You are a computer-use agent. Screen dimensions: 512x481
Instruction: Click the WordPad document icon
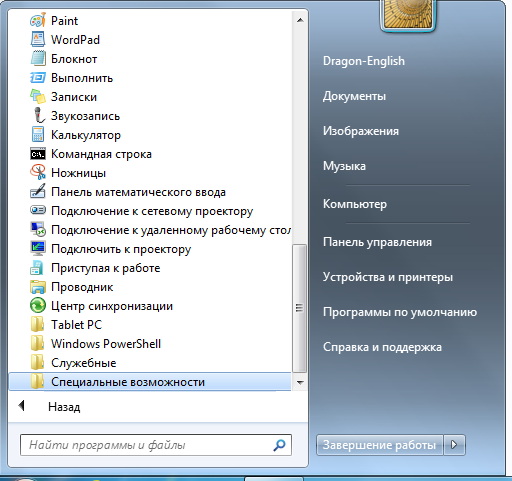[x=38, y=39]
